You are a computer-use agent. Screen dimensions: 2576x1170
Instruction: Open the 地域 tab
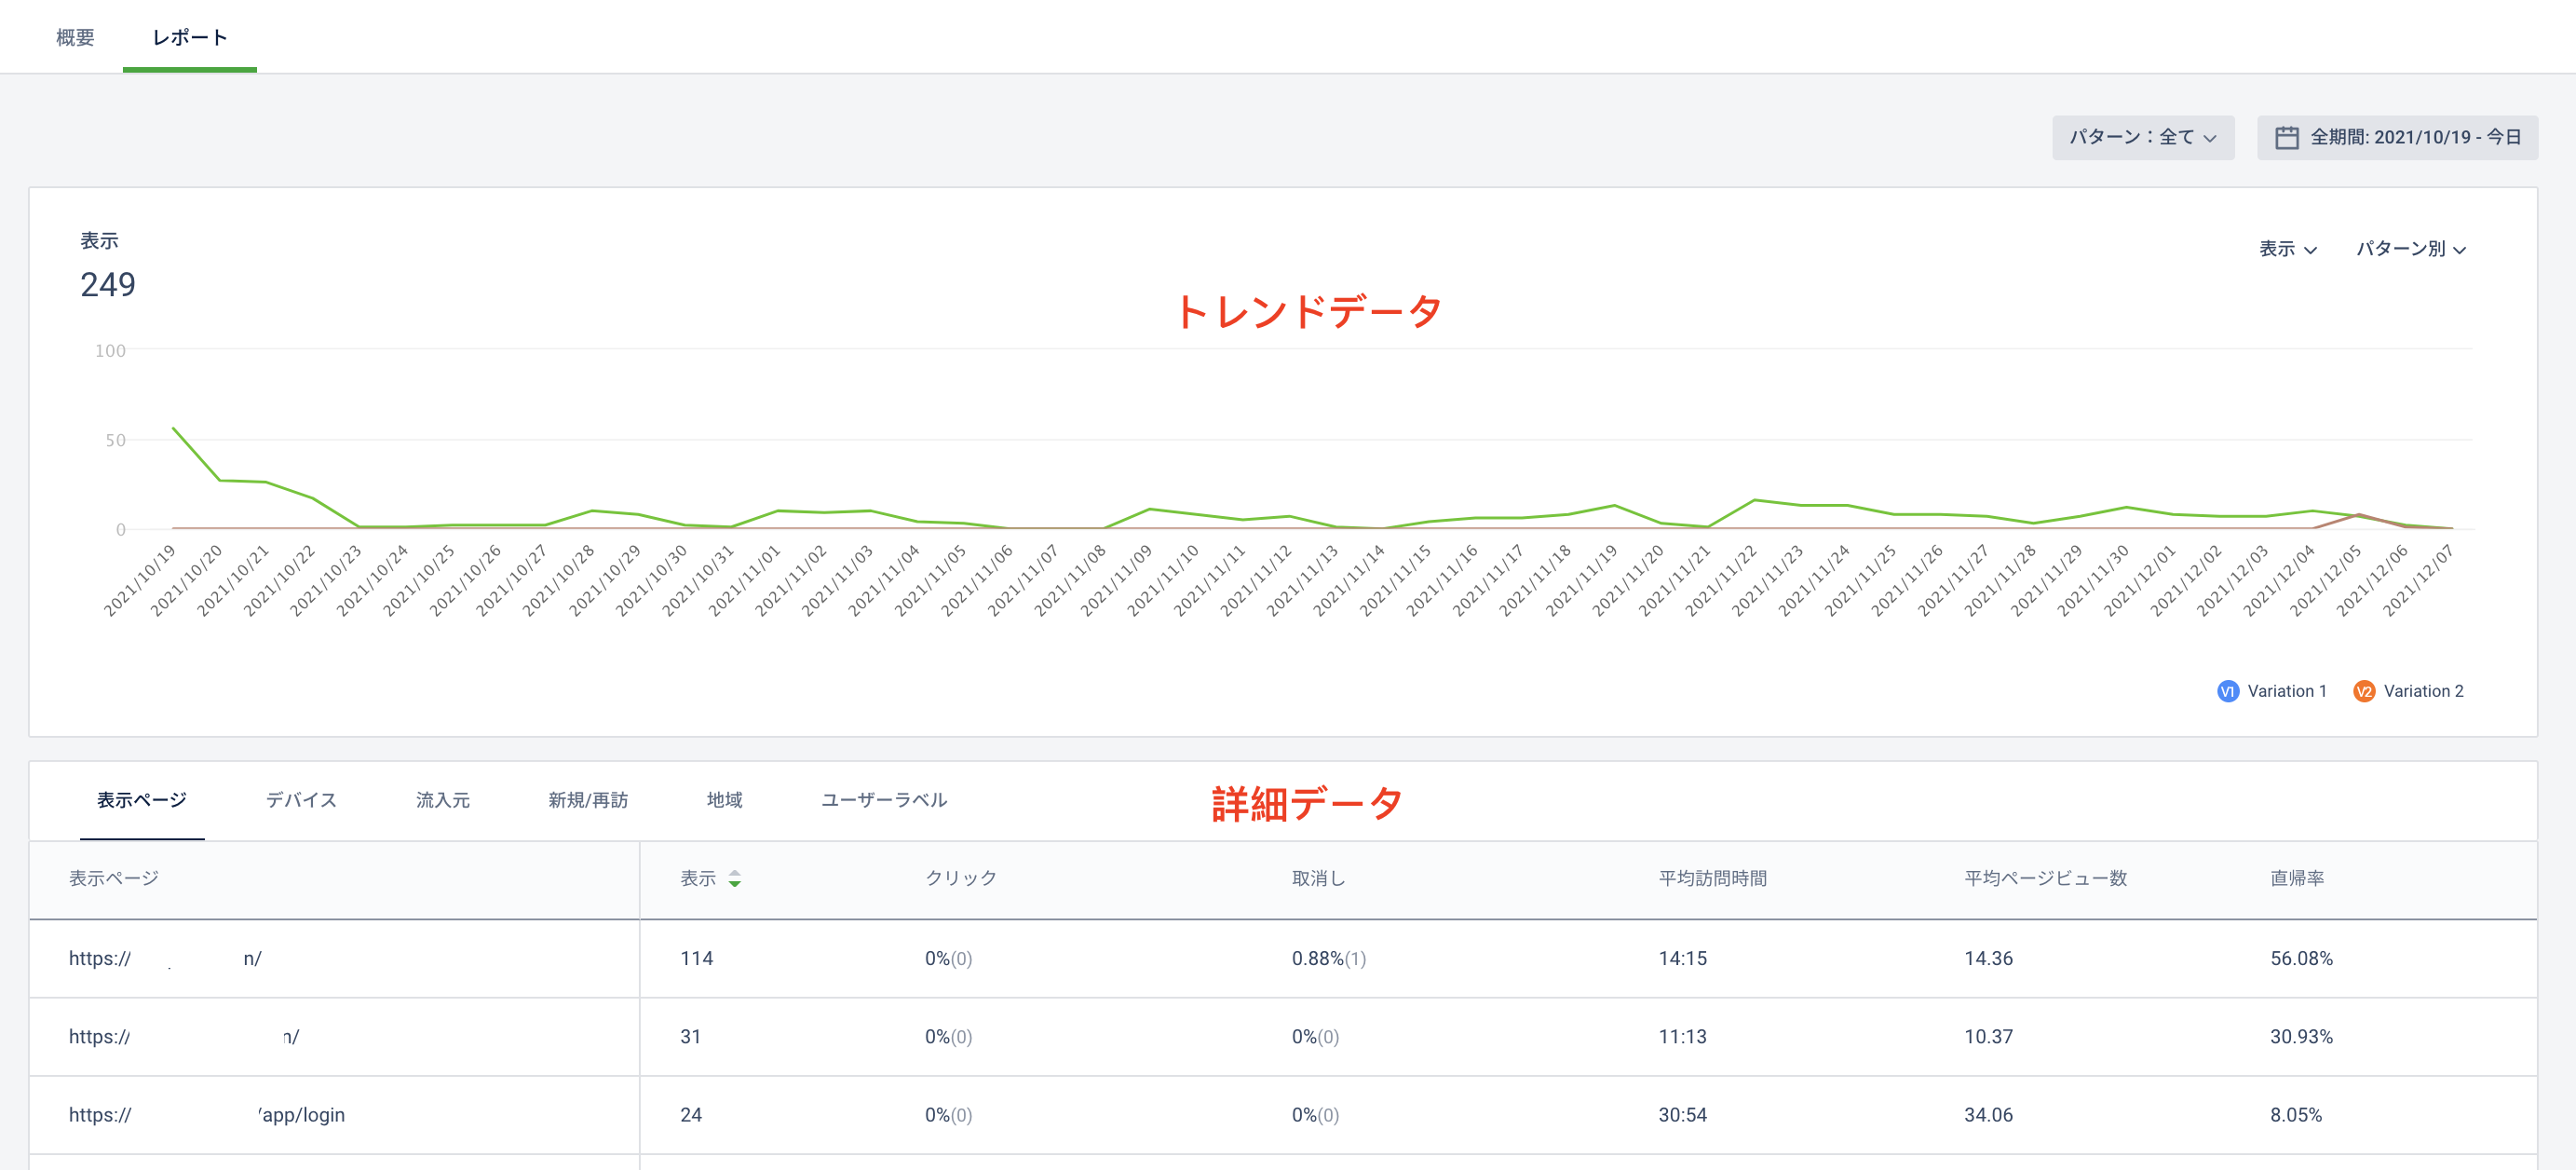pos(724,800)
